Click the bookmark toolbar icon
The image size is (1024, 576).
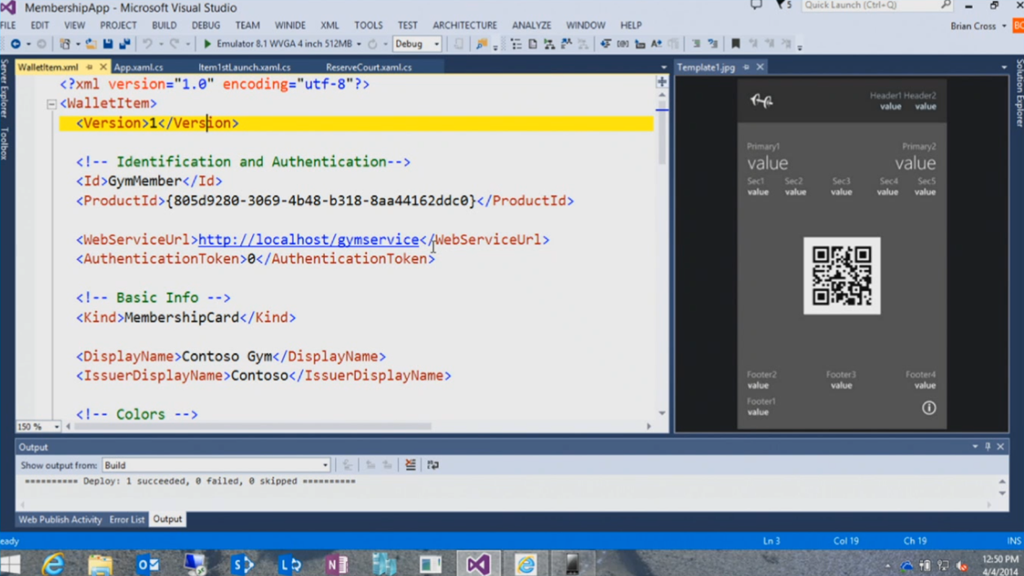coord(735,44)
